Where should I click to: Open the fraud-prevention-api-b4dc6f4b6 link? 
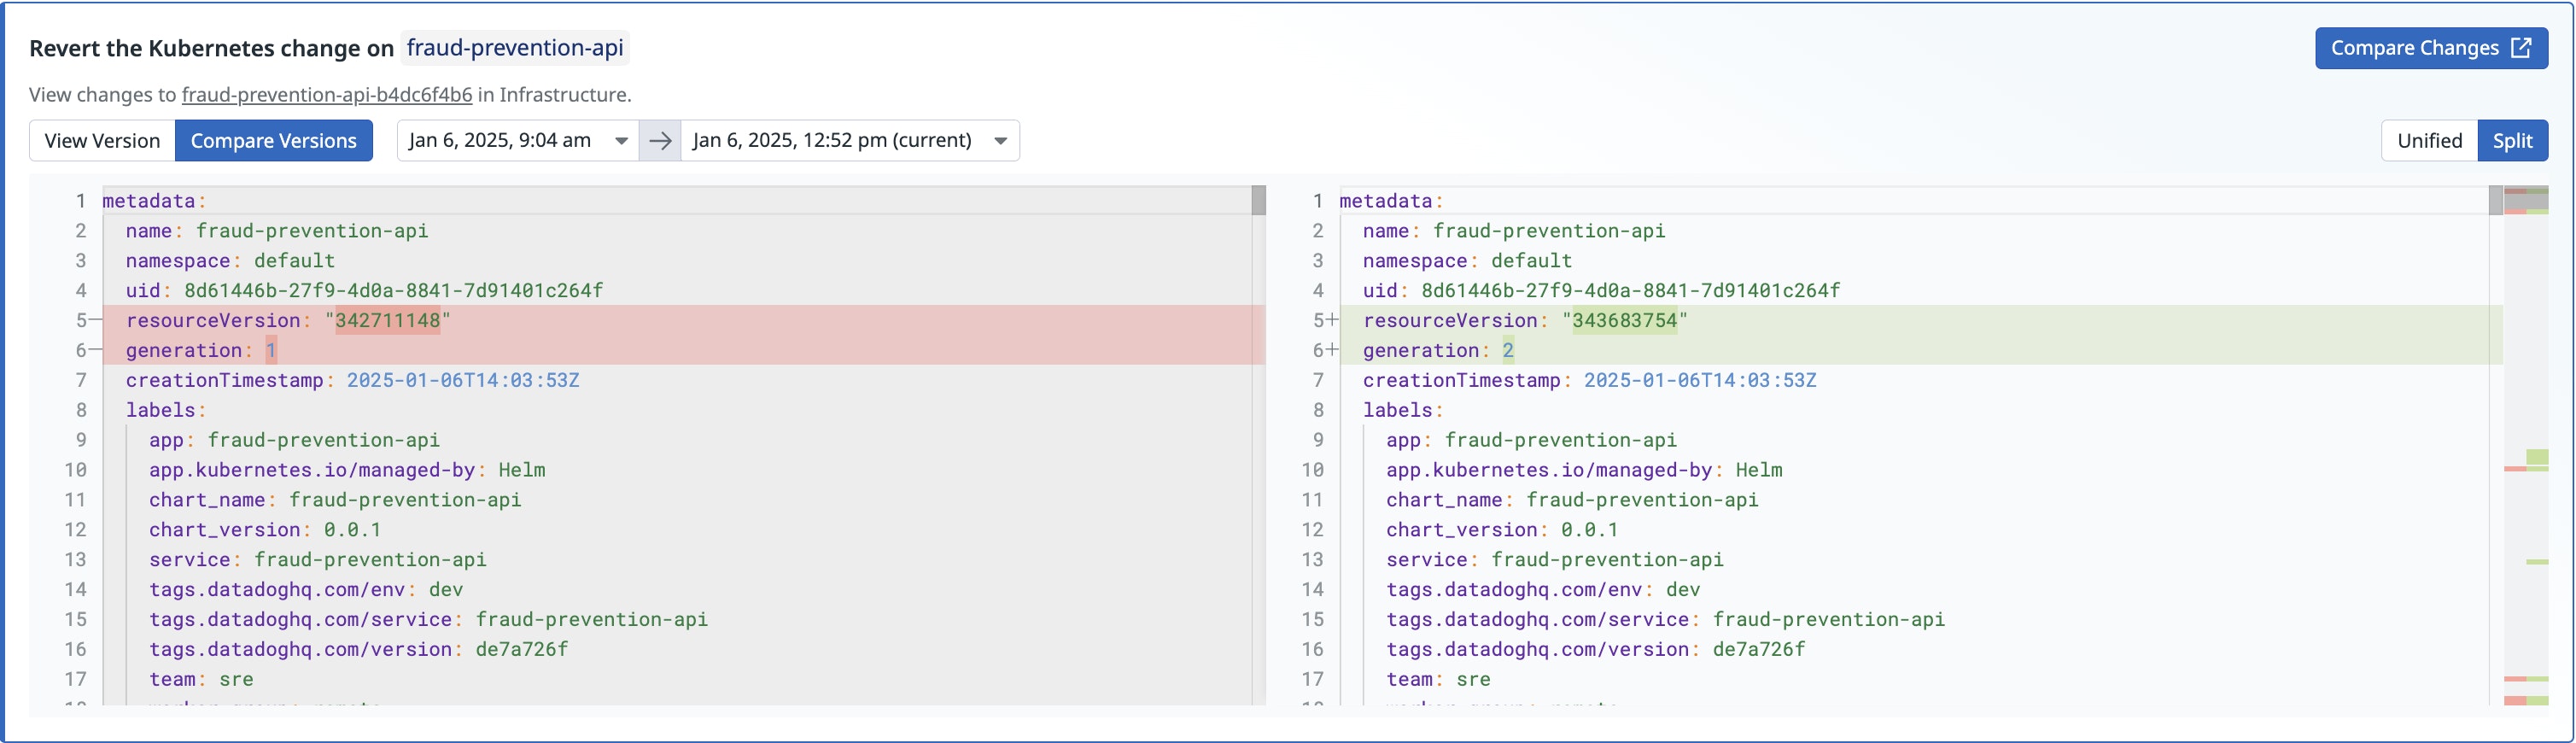point(326,95)
